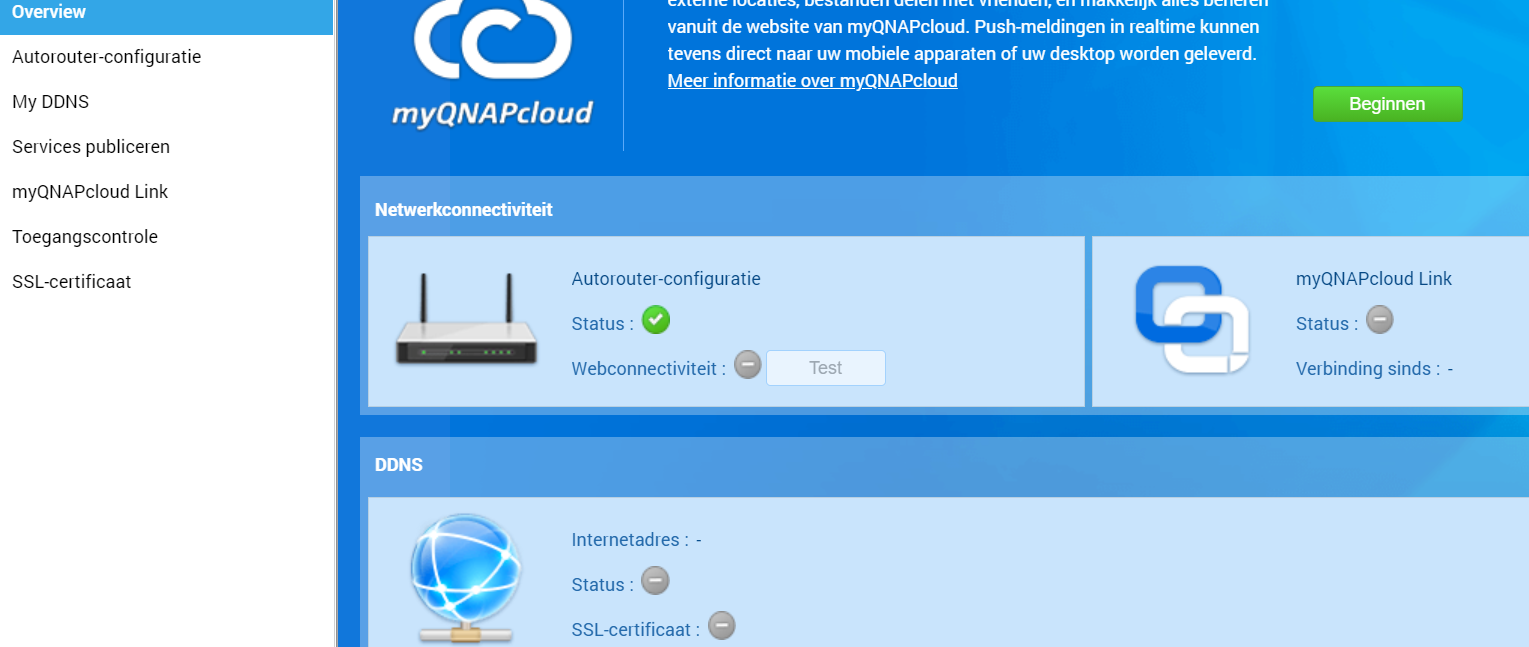
Task: Open Toegangscontrole settings
Action: [85, 237]
